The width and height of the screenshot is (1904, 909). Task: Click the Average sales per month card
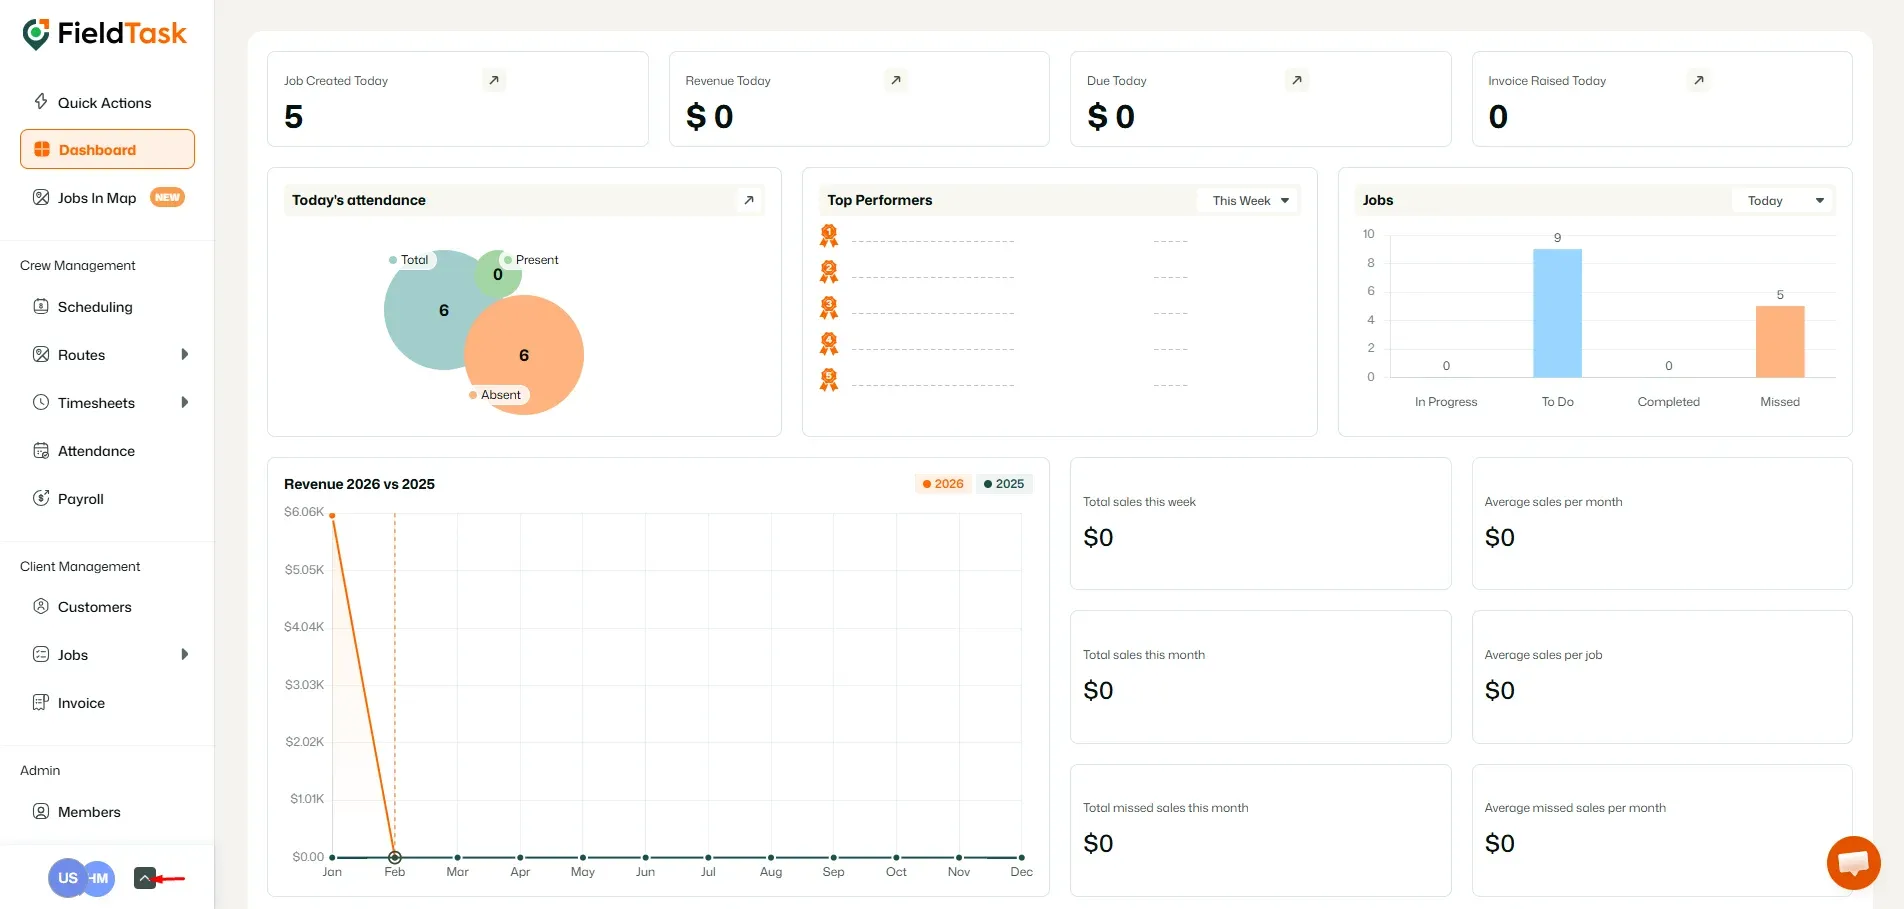click(x=1662, y=523)
